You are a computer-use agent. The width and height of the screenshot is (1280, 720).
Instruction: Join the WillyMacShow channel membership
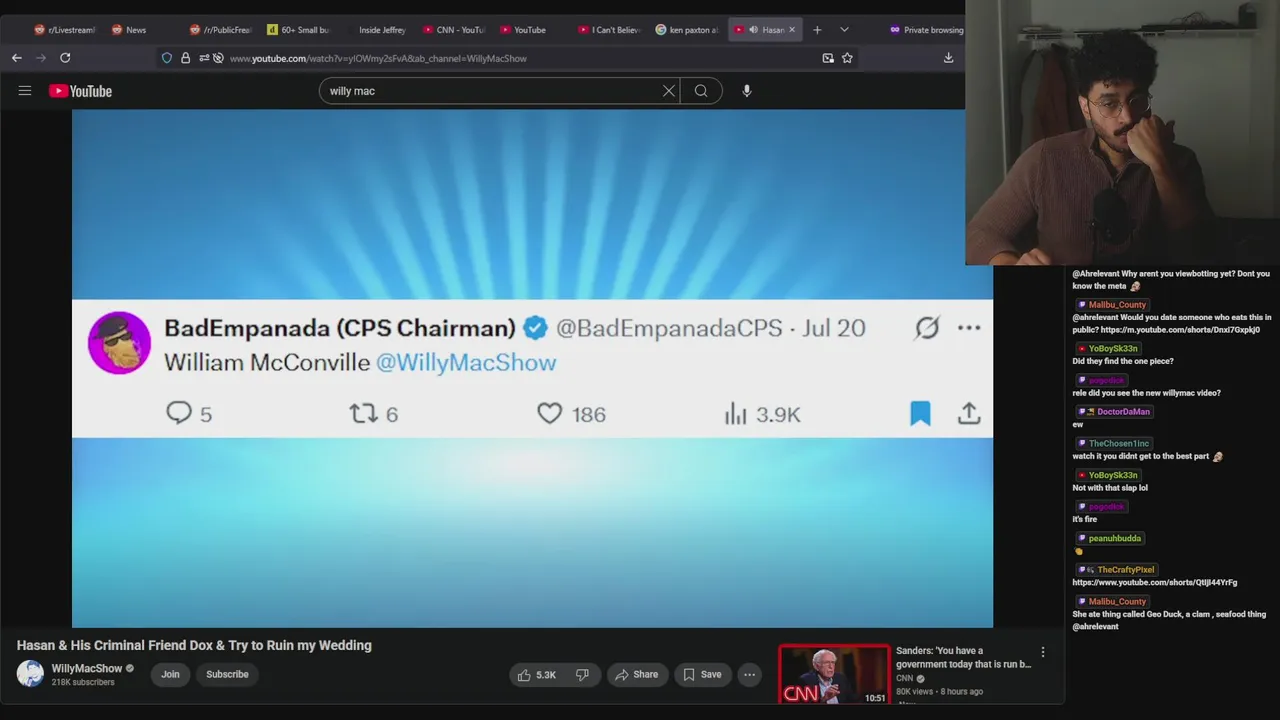click(171, 674)
